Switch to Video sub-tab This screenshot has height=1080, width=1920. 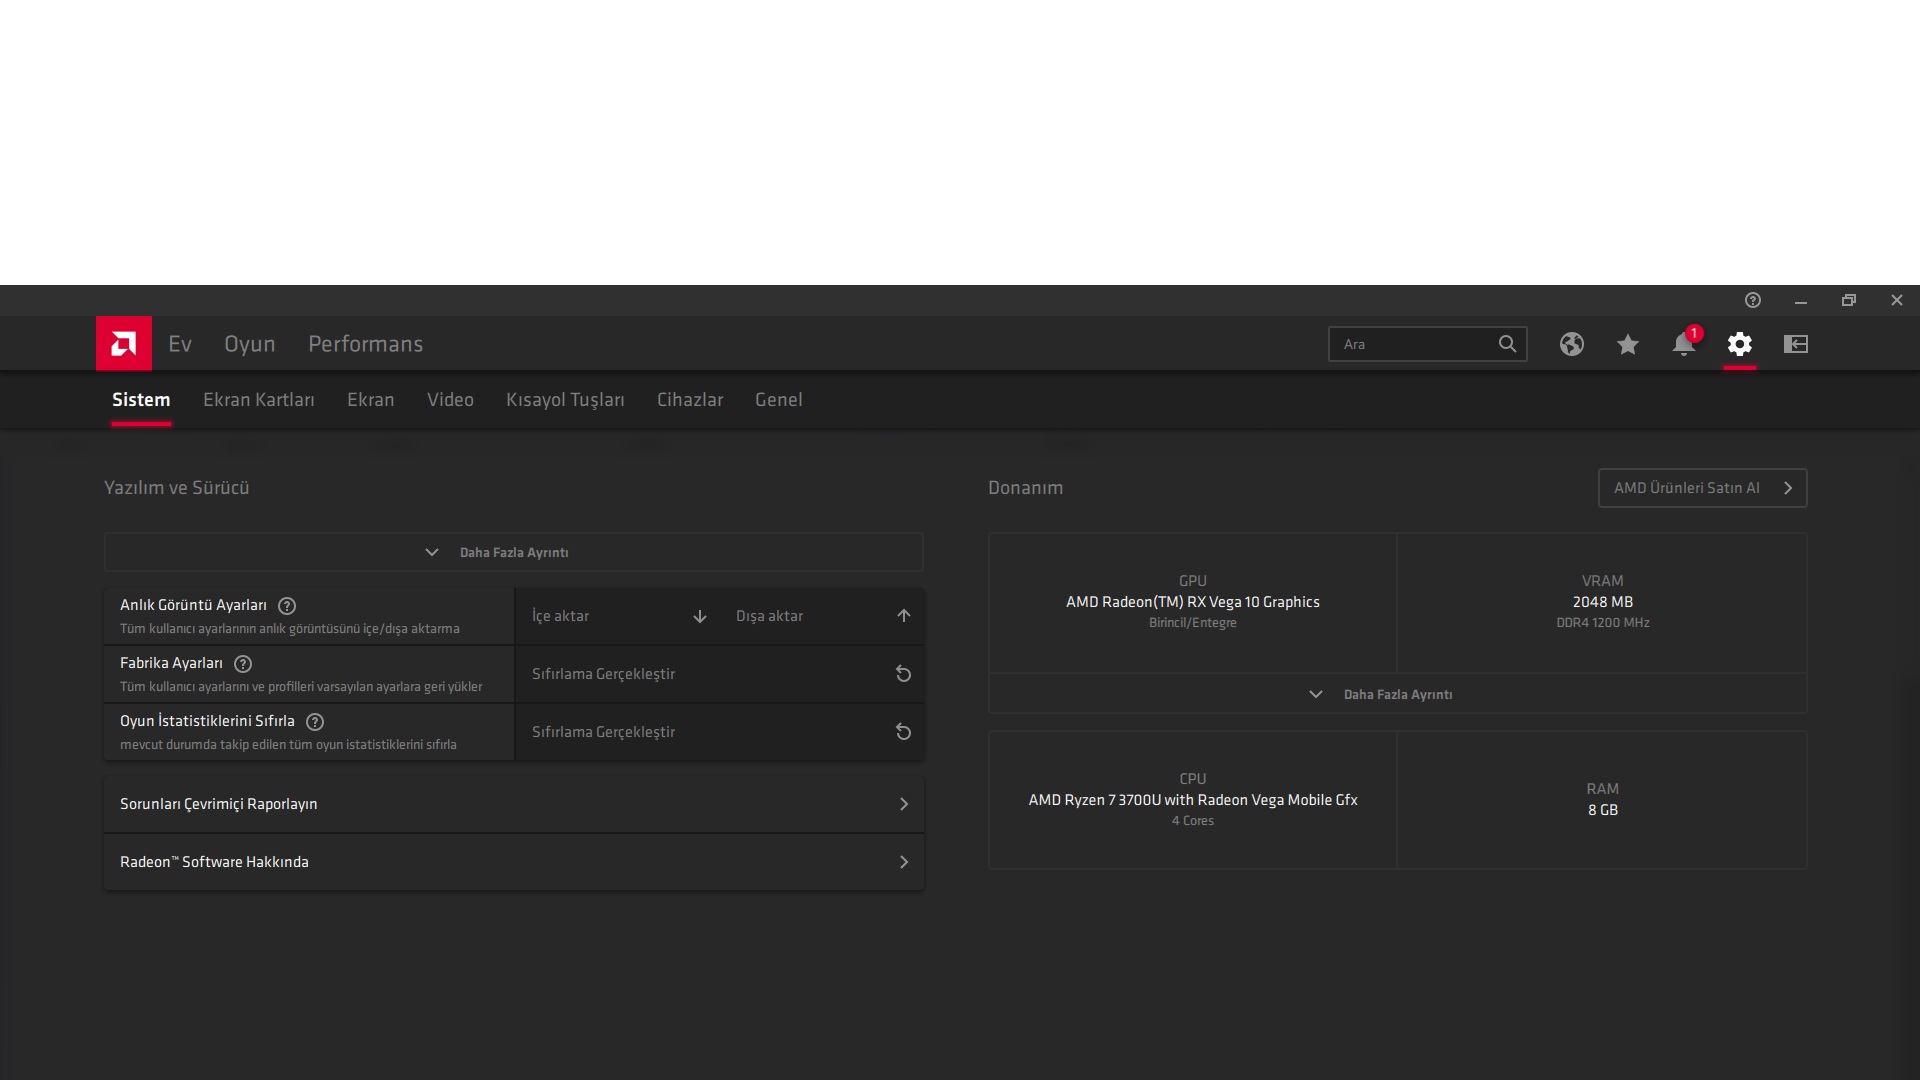450,400
